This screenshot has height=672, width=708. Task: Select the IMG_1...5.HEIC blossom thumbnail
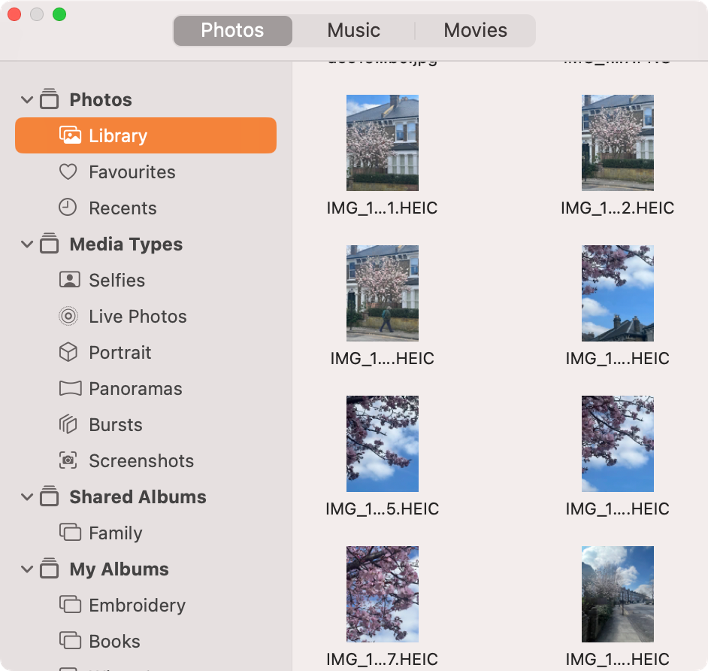click(382, 443)
